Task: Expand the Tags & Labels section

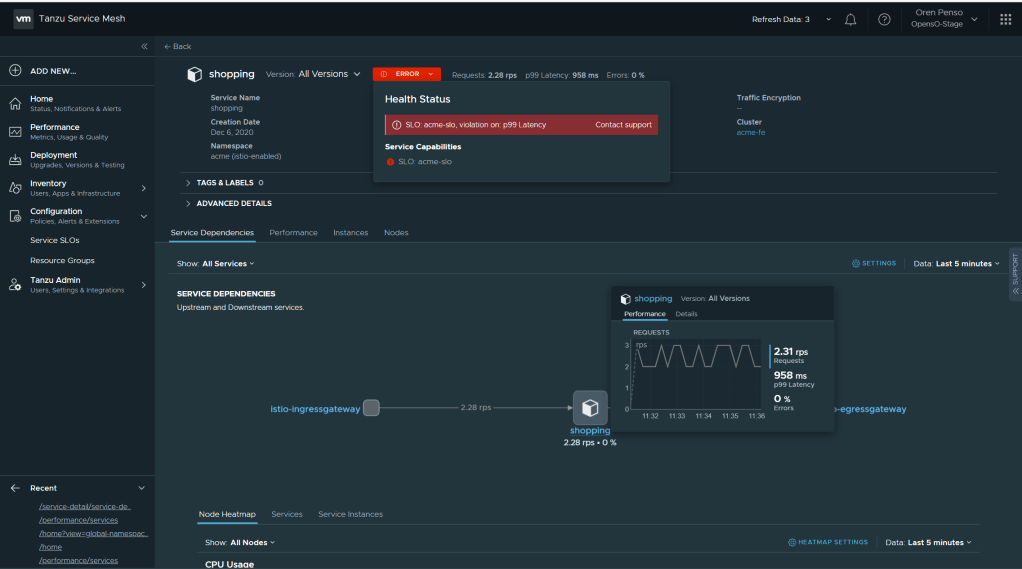Action: [188, 183]
